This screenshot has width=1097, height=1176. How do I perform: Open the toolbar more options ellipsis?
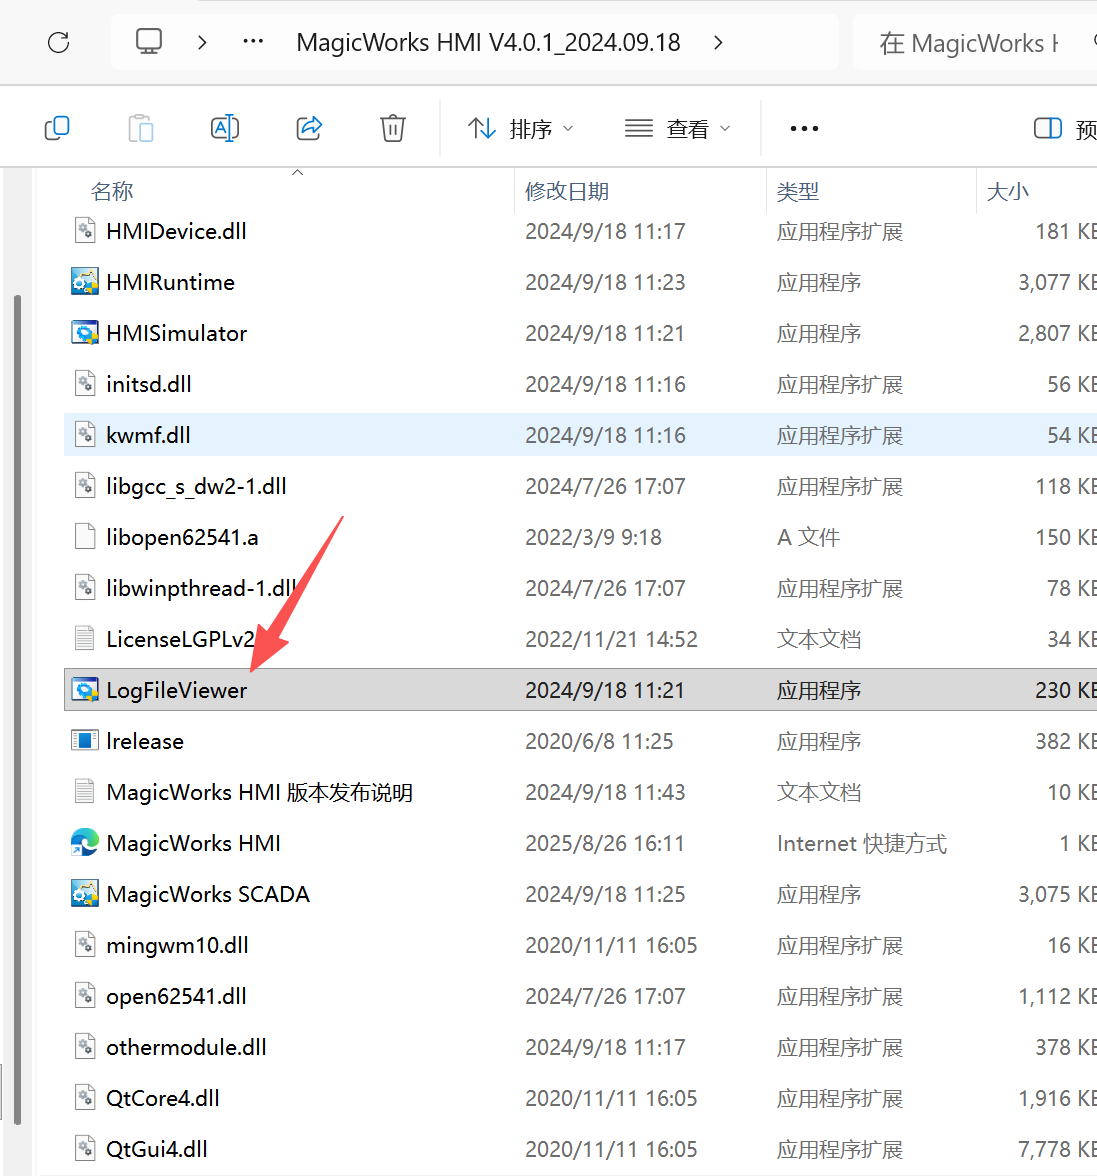(x=805, y=129)
